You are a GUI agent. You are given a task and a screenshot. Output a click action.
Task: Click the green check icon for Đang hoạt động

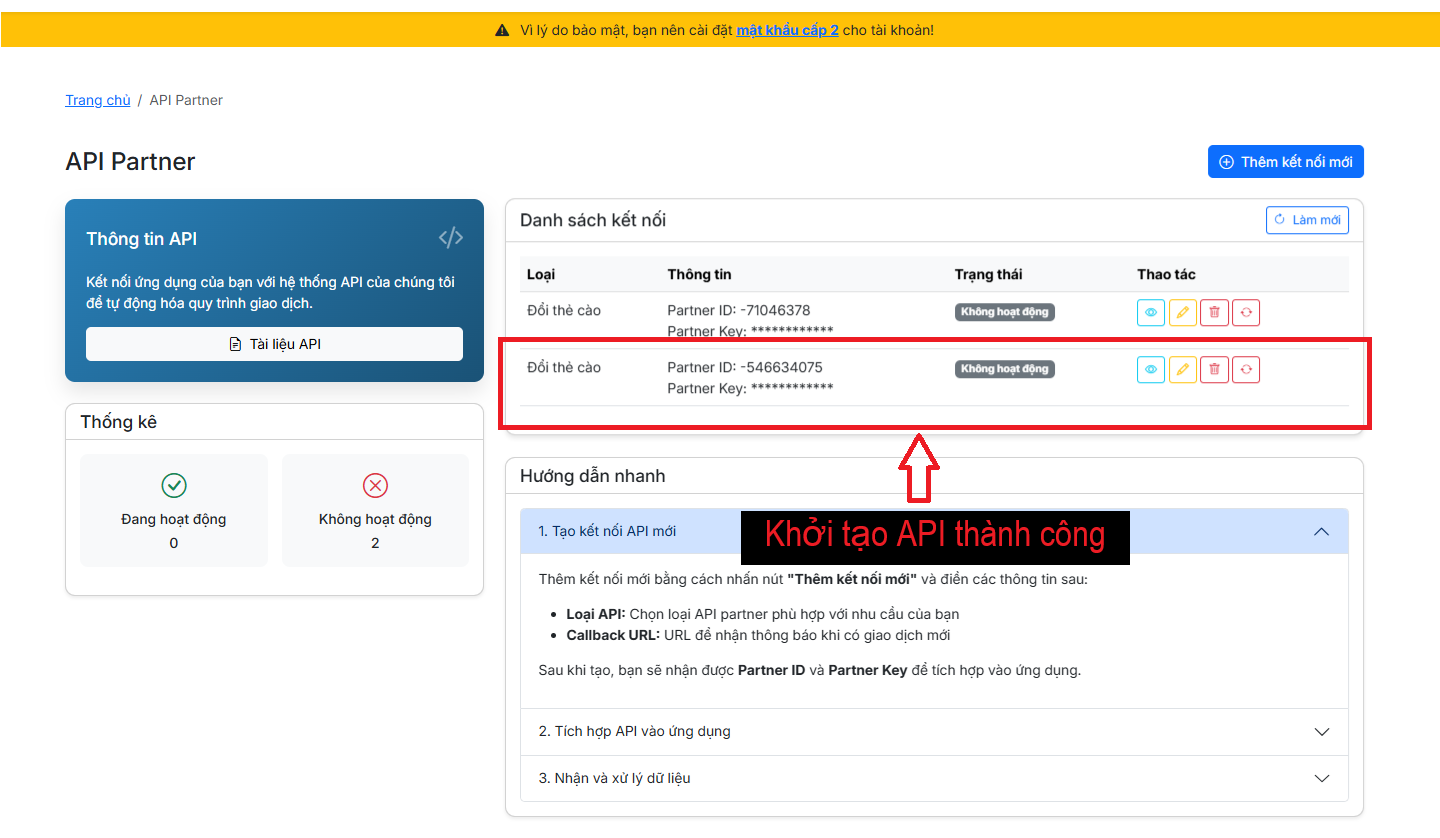(174, 486)
